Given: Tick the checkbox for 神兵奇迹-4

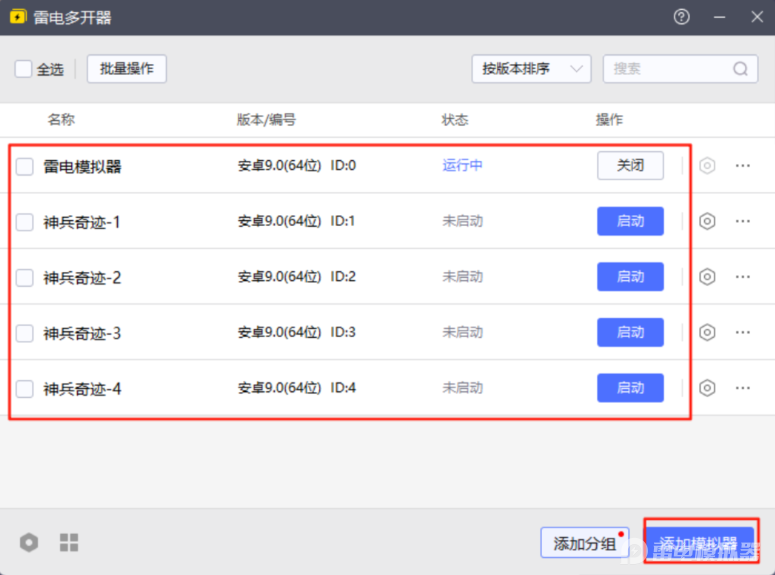Looking at the screenshot, I should (25, 389).
